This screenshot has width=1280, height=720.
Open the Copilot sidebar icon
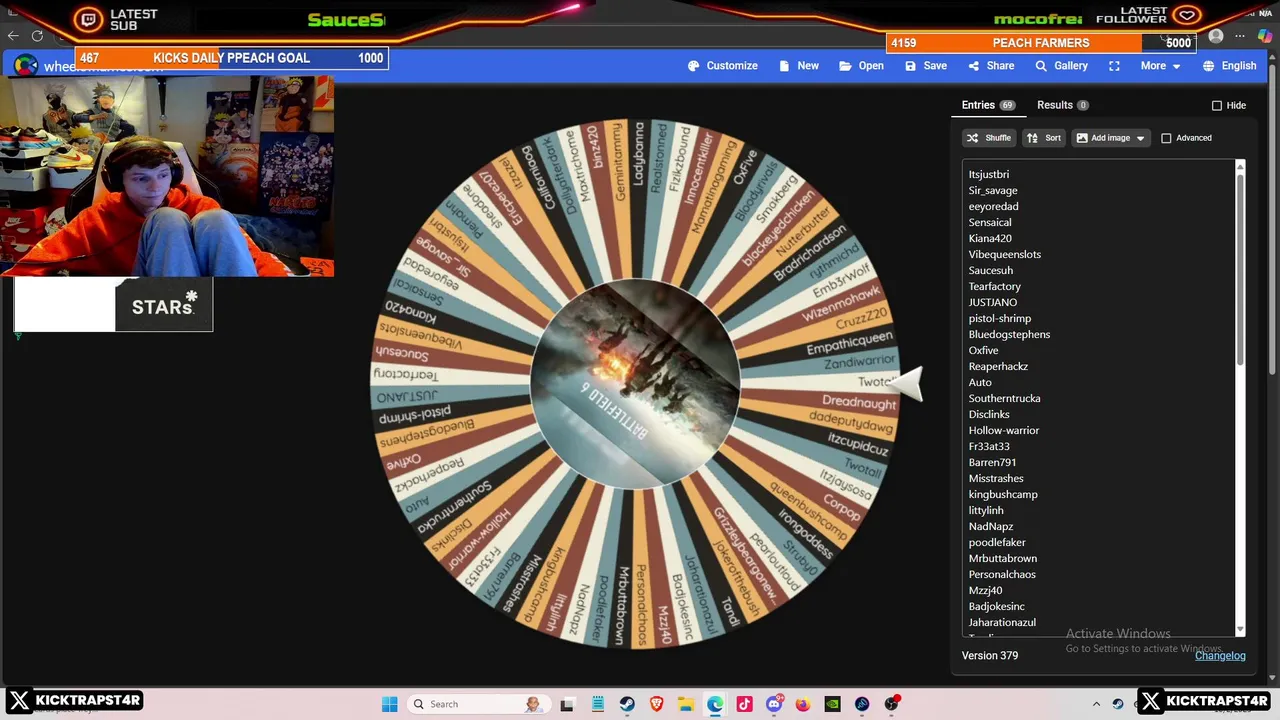pyautogui.click(x=1265, y=36)
